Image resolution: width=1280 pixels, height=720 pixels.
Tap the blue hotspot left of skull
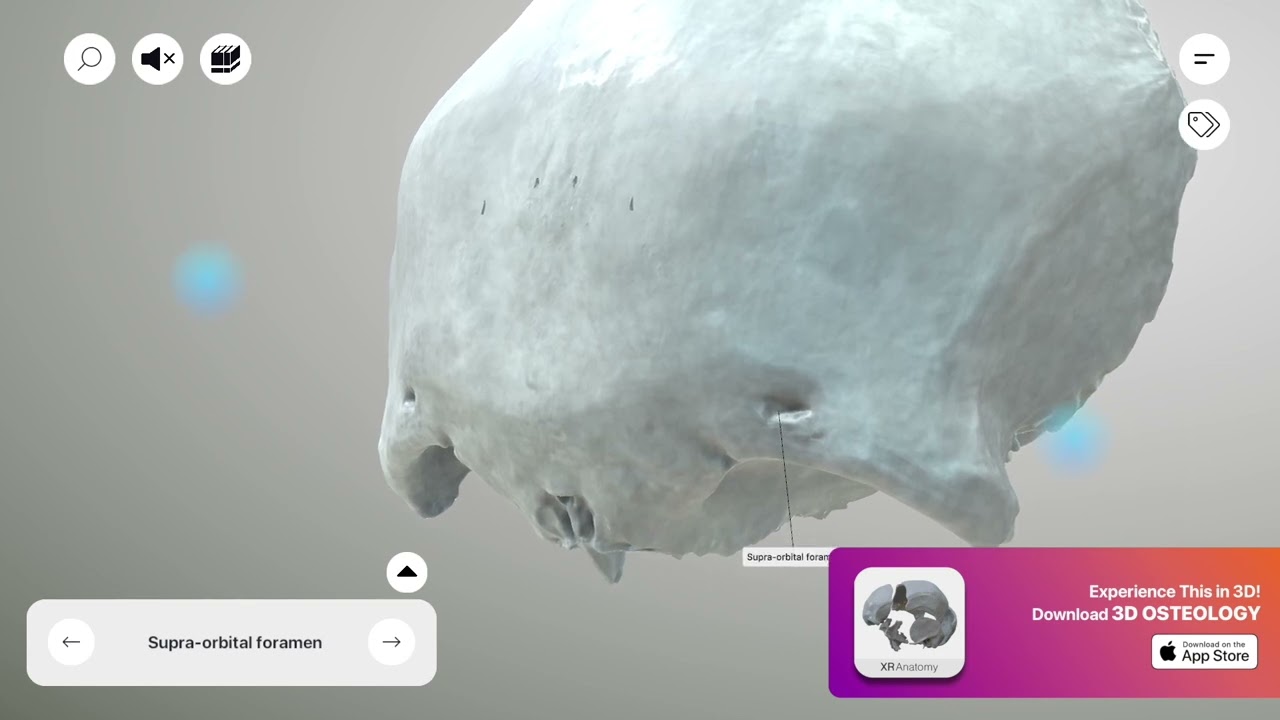click(x=207, y=279)
